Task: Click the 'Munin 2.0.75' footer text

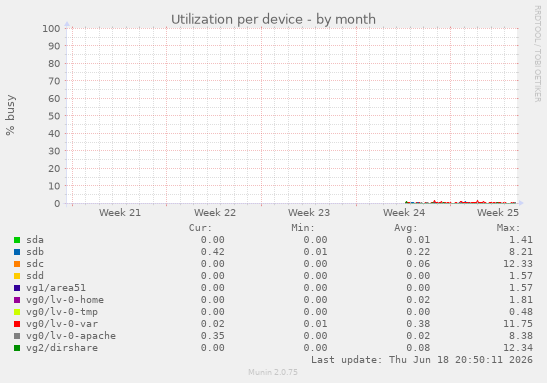Action: (x=273, y=372)
